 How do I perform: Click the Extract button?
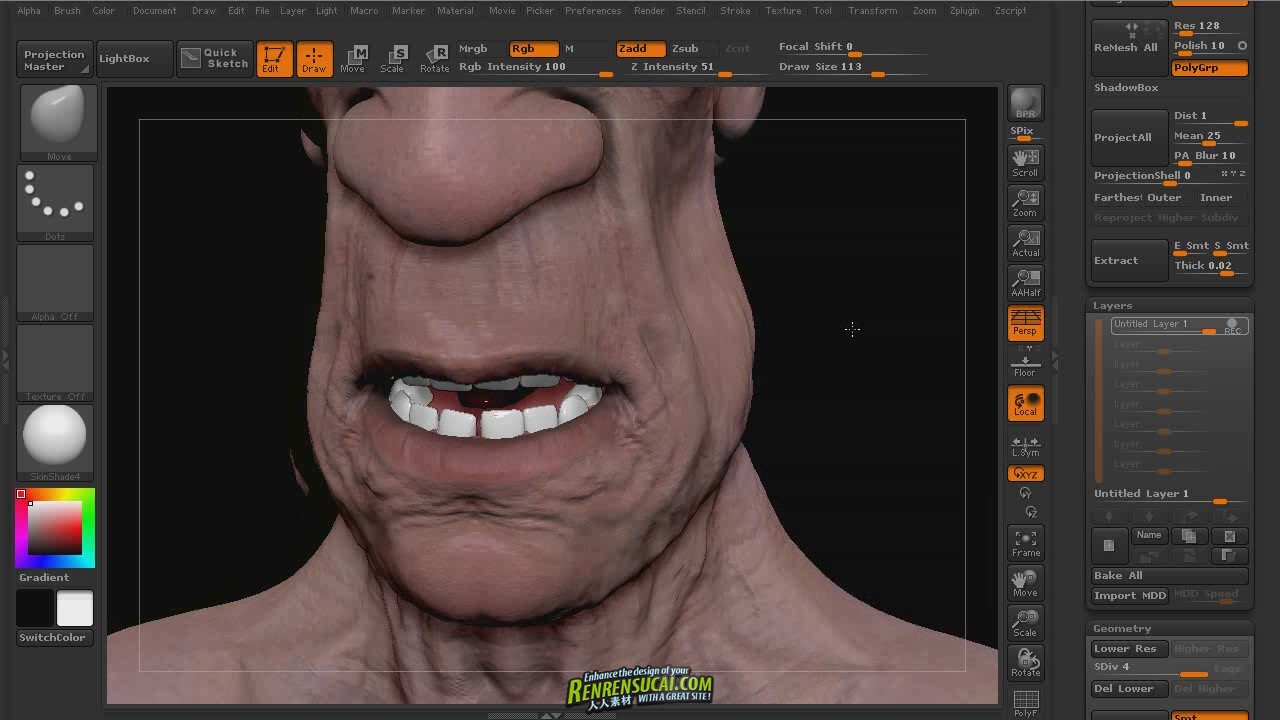[1130, 261]
